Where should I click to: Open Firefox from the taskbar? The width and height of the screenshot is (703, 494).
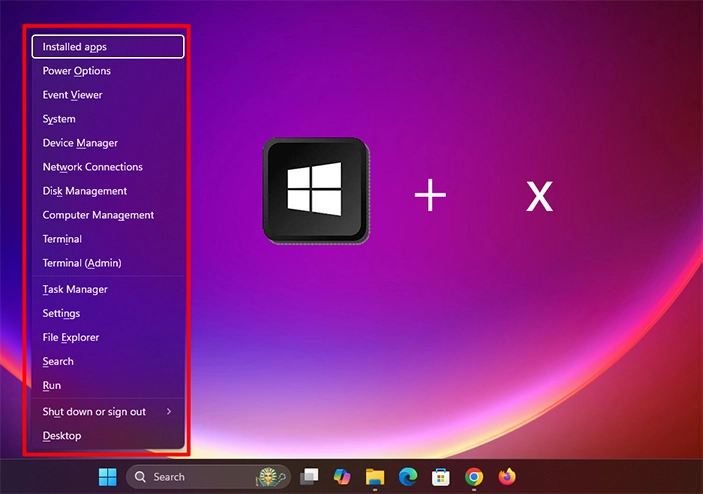tap(507, 477)
